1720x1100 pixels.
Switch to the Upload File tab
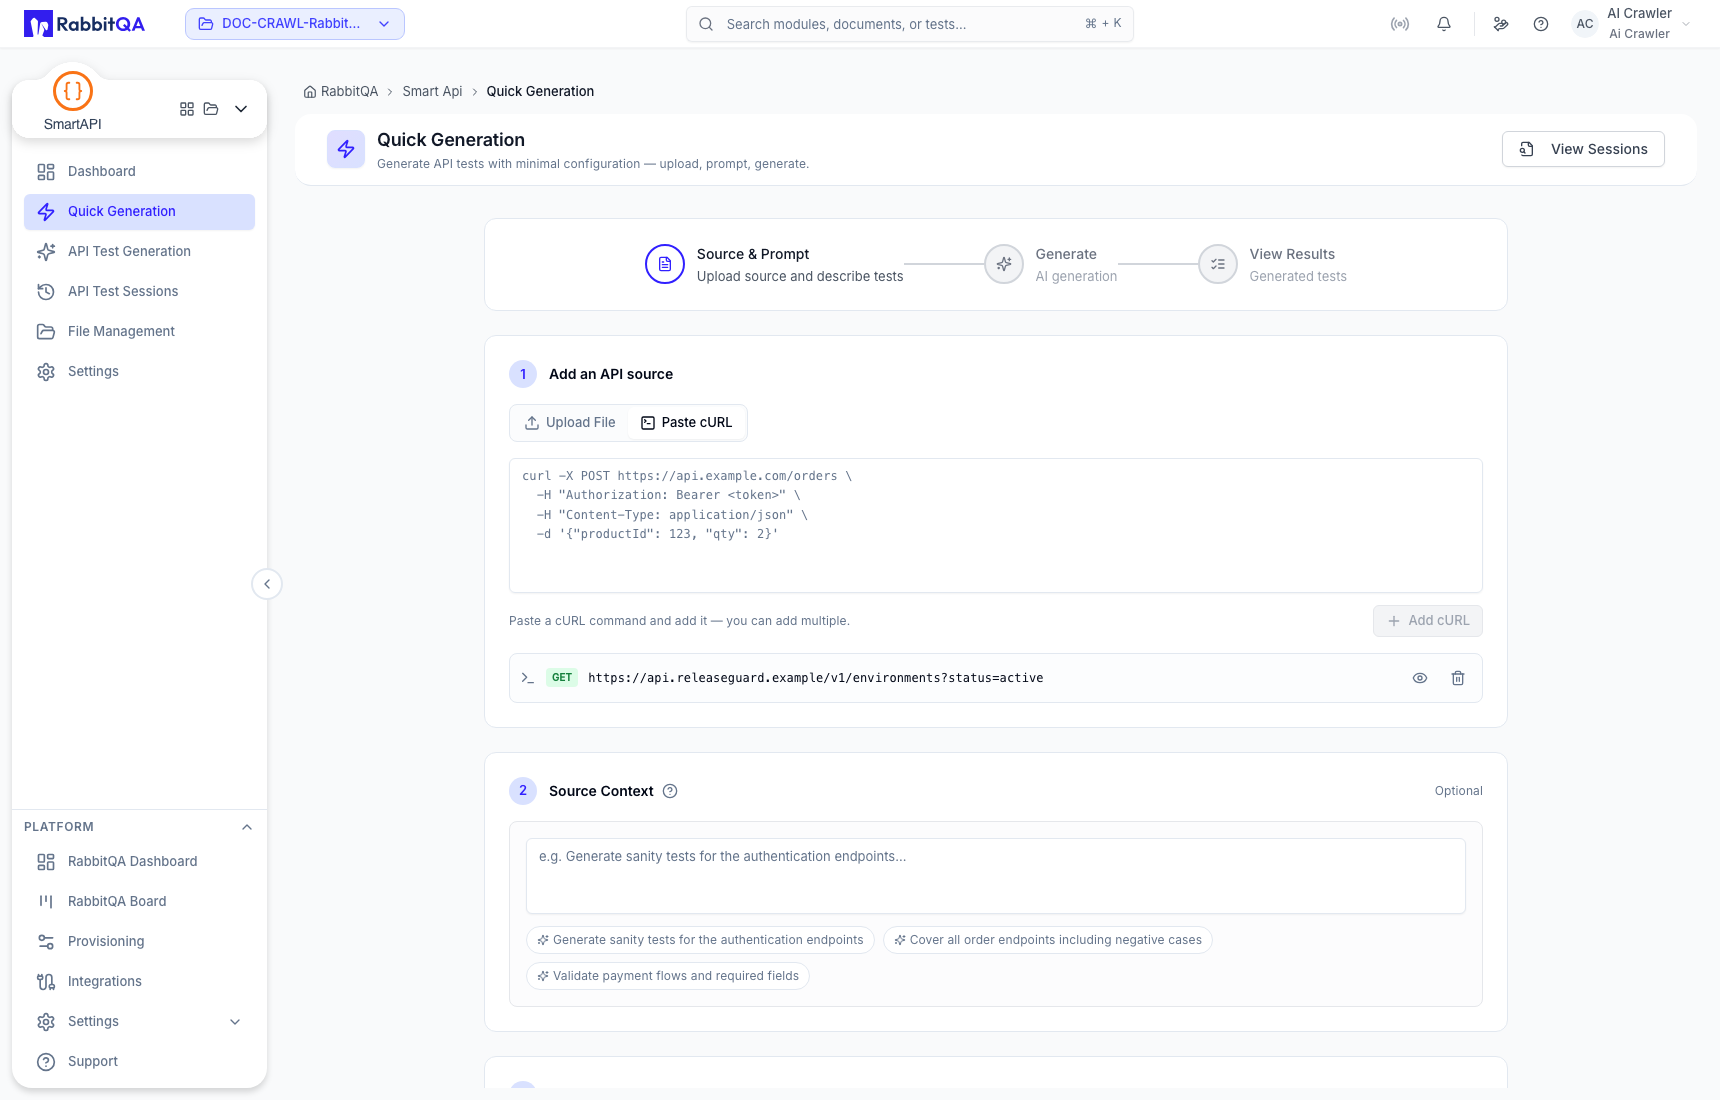tap(570, 423)
